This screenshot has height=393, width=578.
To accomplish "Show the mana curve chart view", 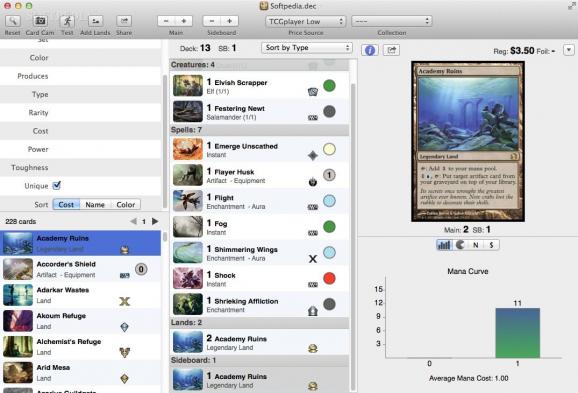I will pyautogui.click(x=444, y=245).
